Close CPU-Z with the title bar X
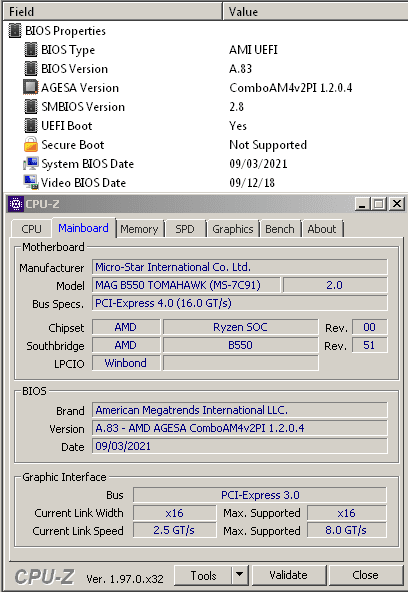Viewport: 408px width, 592px height. coord(397,204)
